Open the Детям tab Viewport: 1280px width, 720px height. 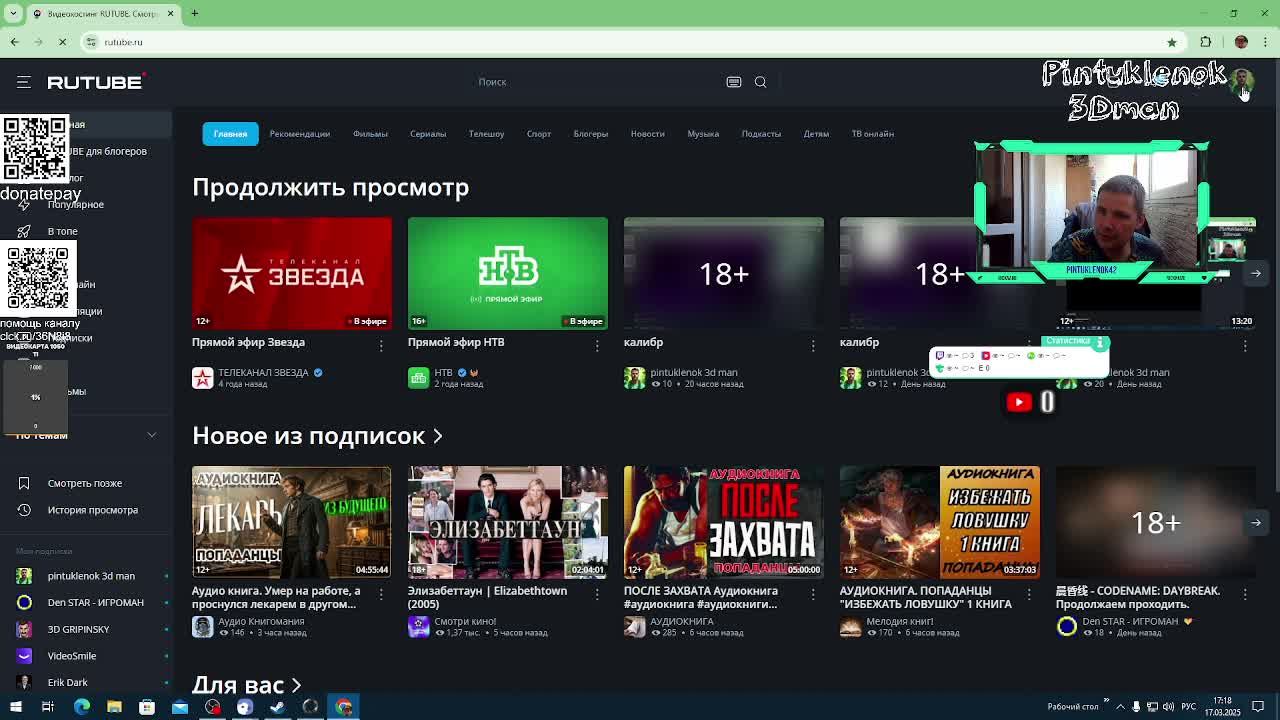[x=816, y=133]
